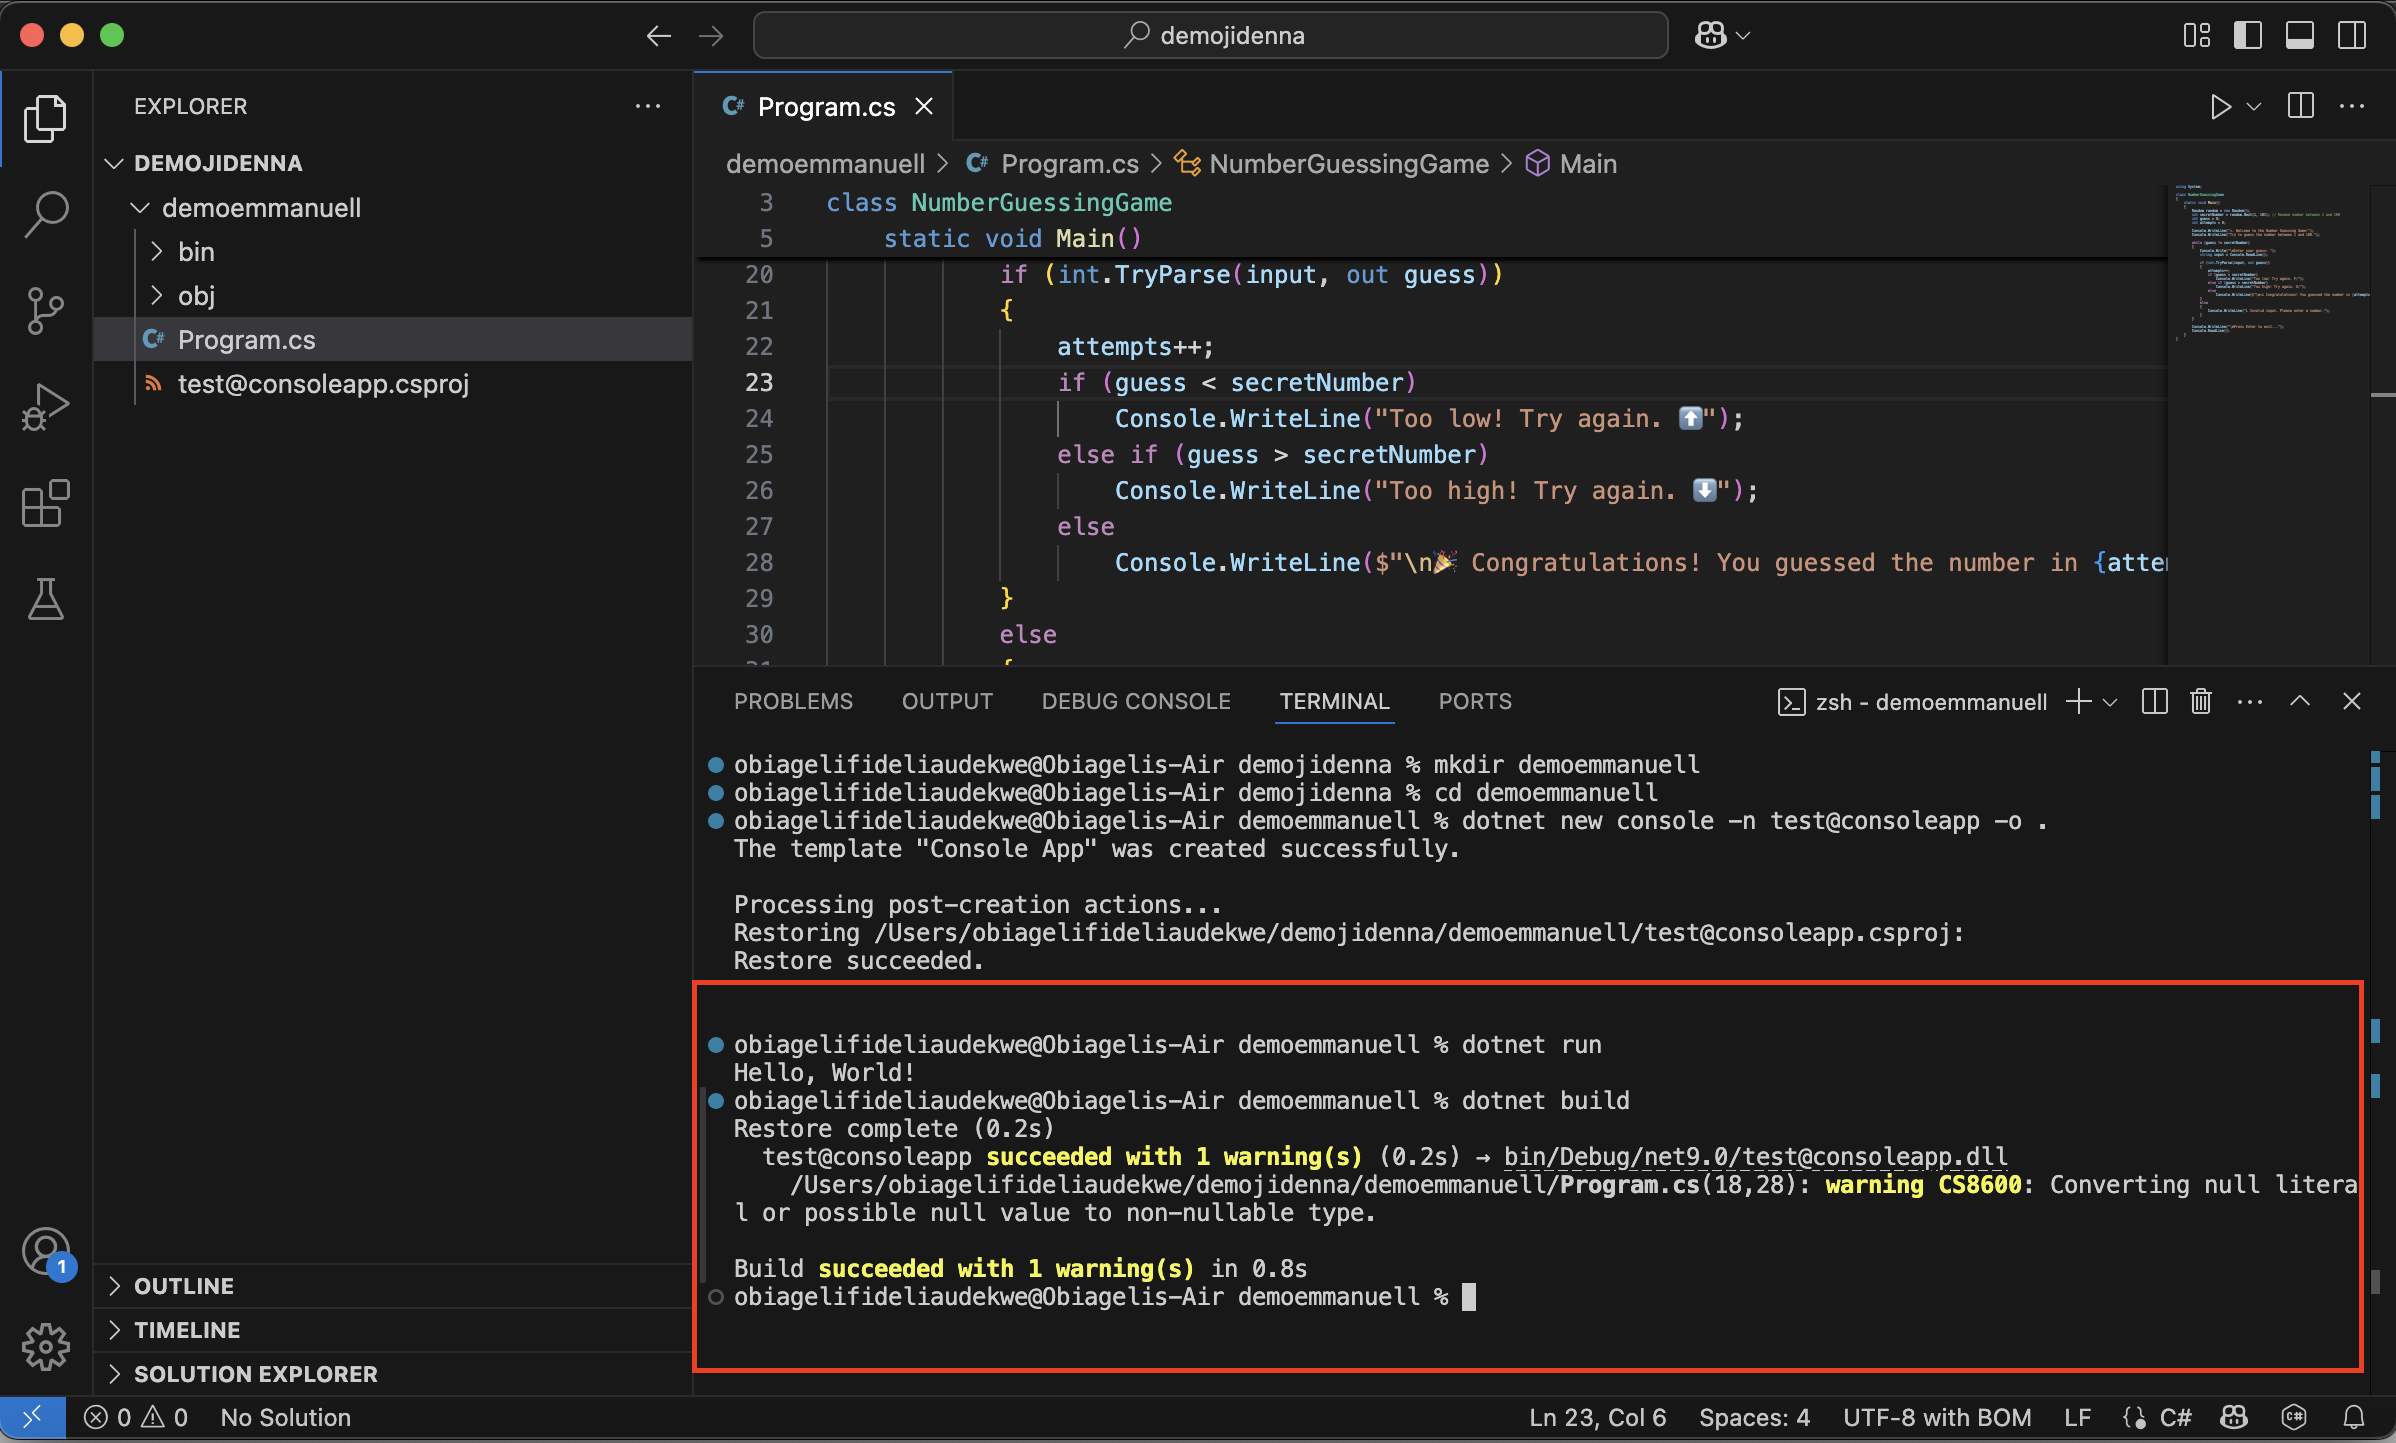Click the NumberGuessingGame breadcrumb

(1348, 164)
